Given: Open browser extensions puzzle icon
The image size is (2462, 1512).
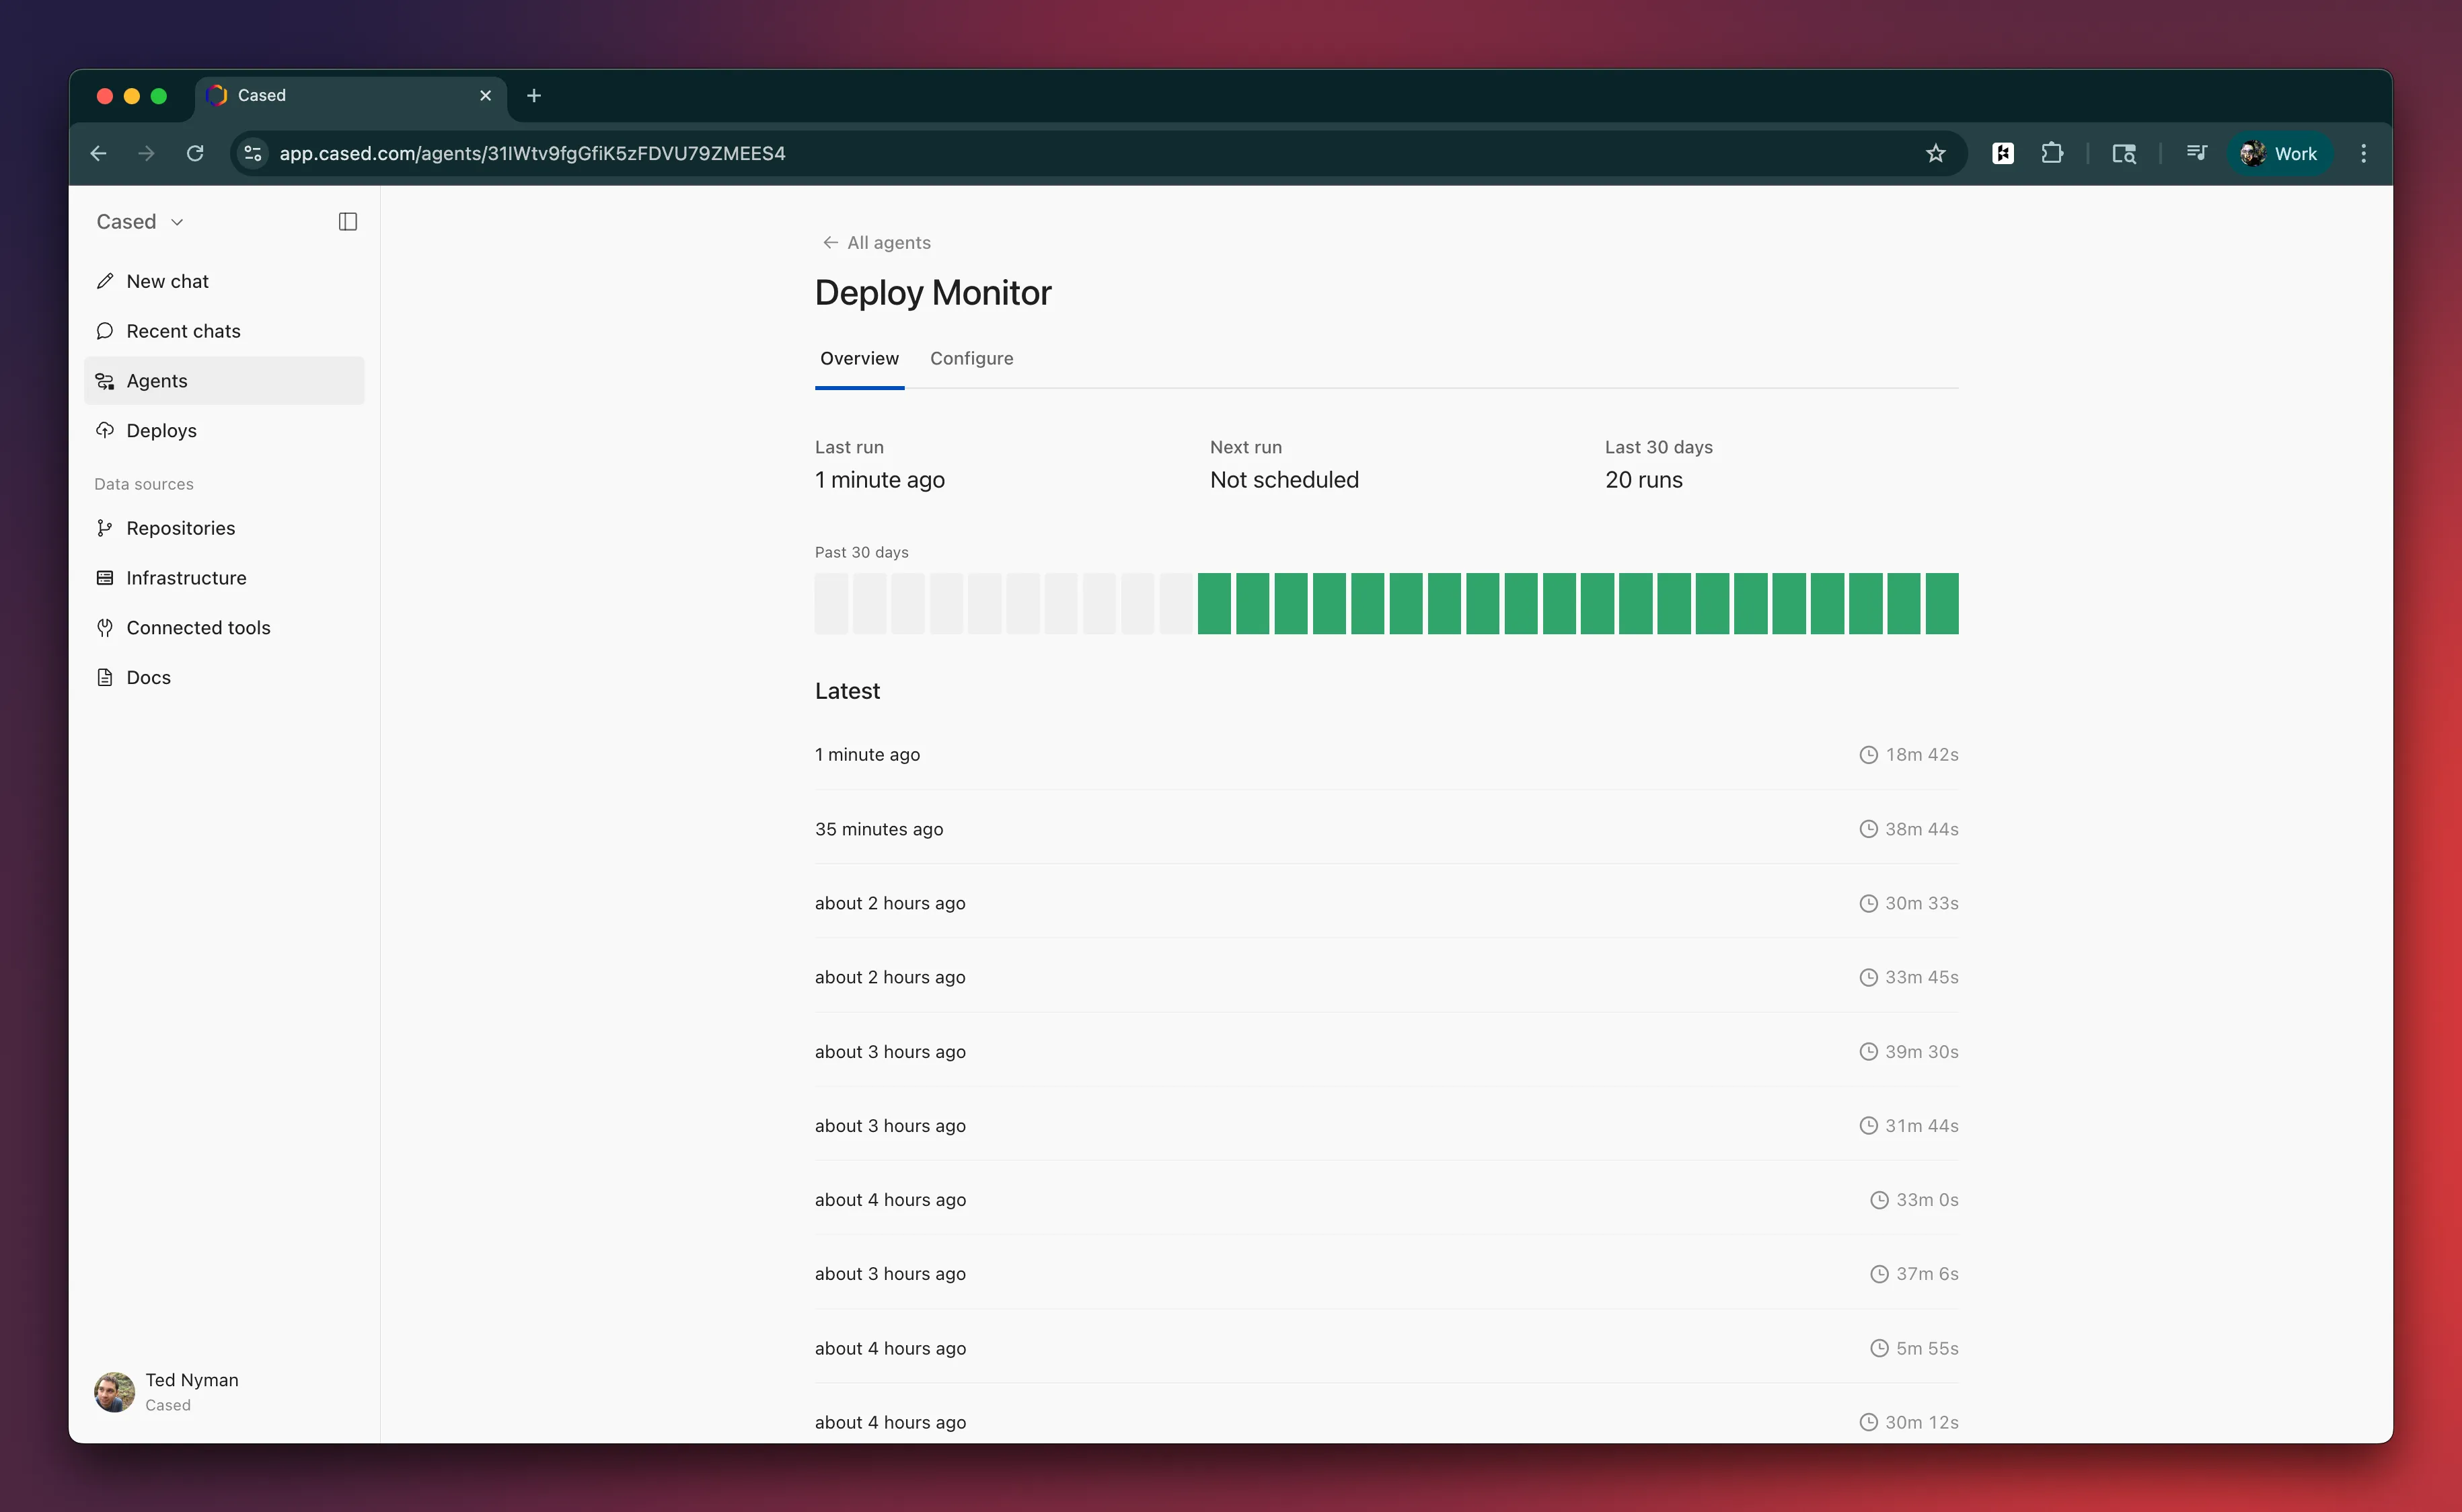Looking at the screenshot, I should pos(2052,153).
